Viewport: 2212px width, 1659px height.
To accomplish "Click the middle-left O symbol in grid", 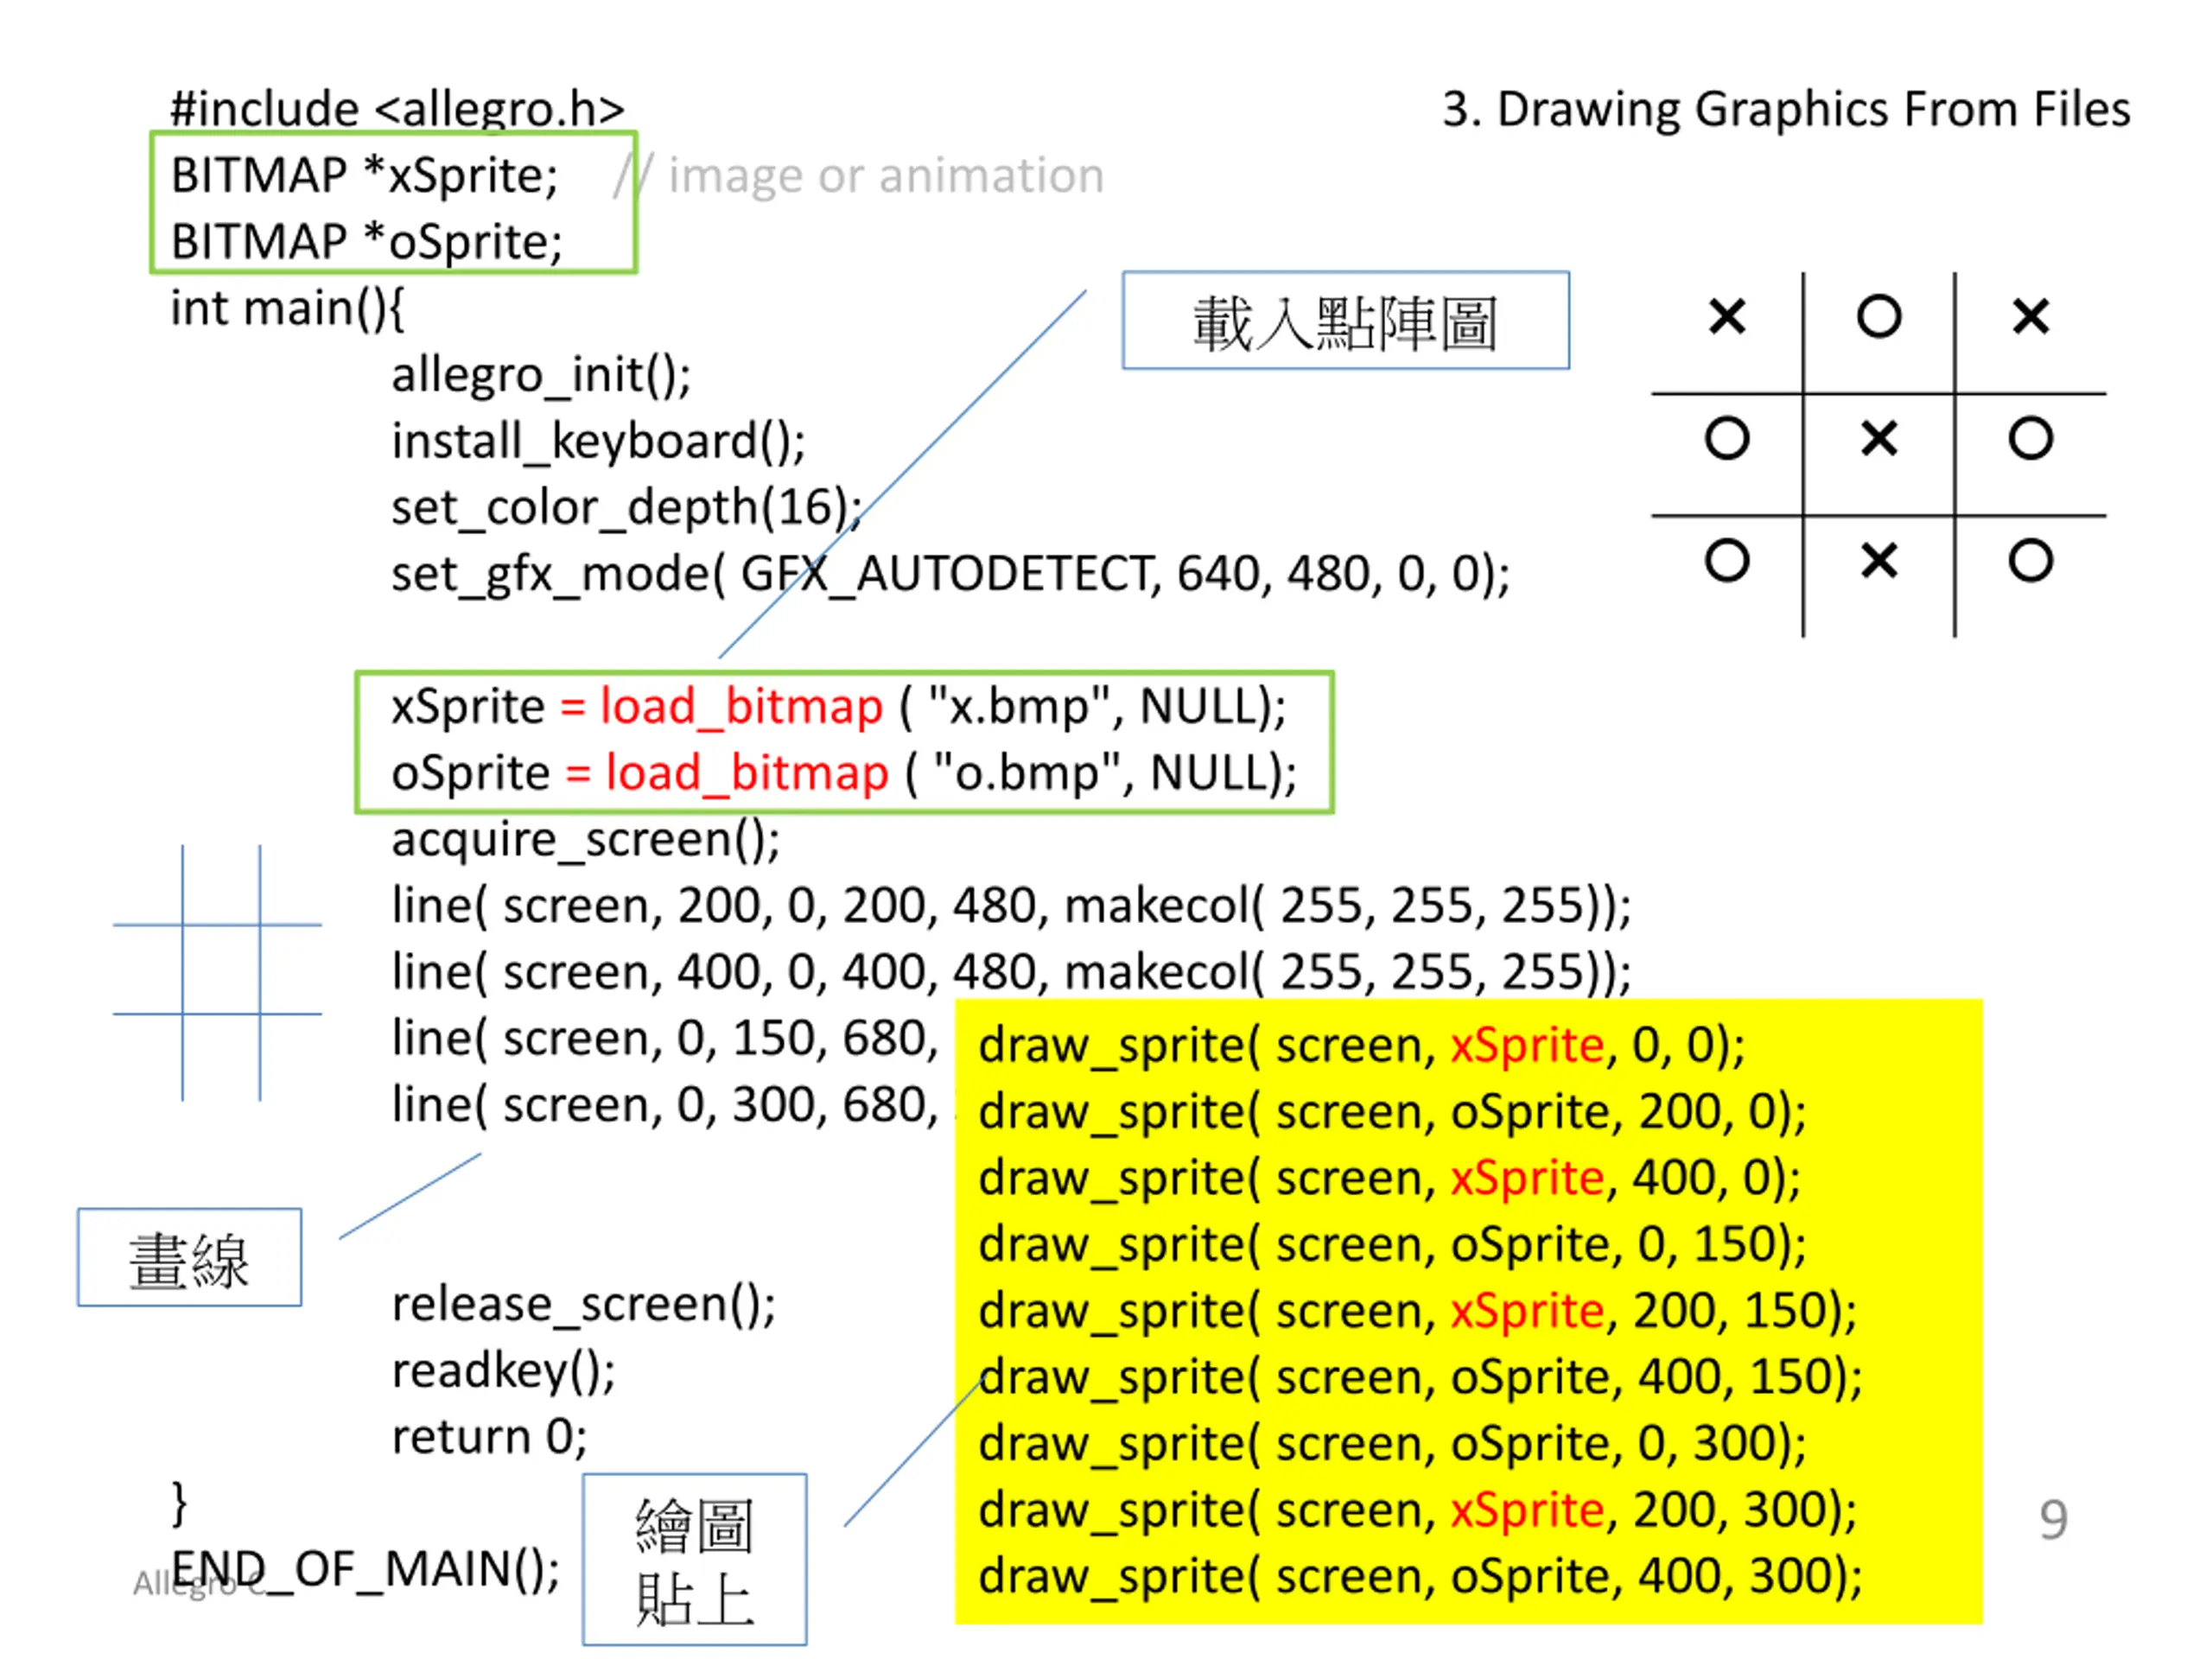I will point(1727,438).
